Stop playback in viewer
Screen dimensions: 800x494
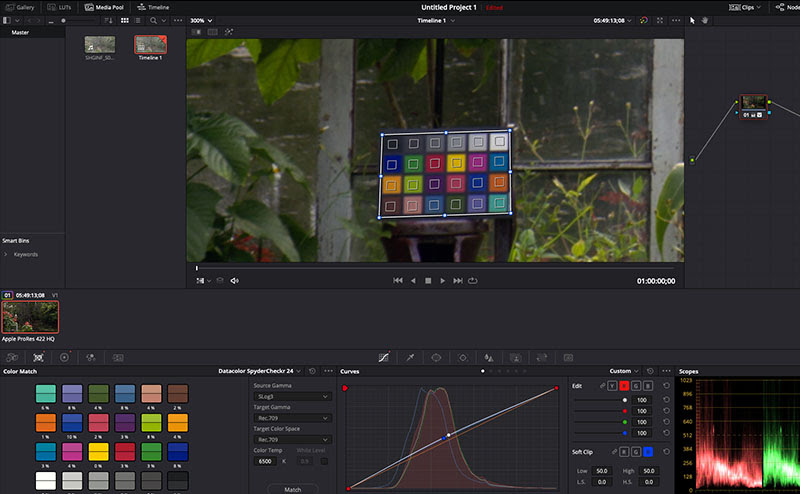[428, 281]
